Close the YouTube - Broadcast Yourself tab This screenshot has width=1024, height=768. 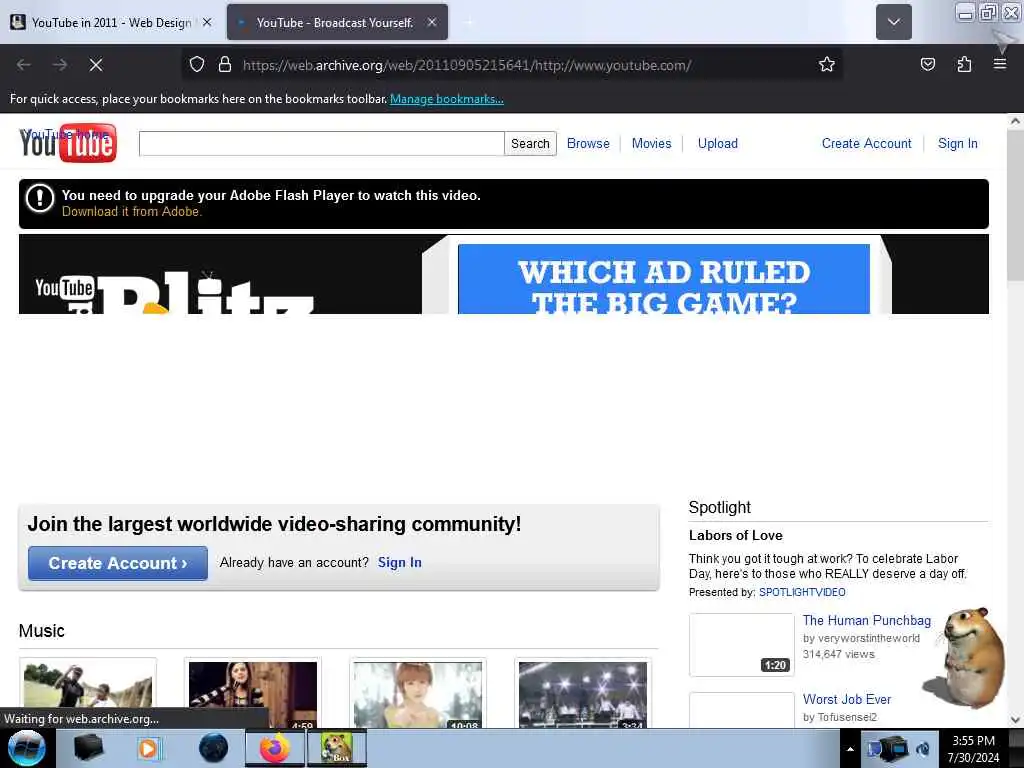pyautogui.click(x=432, y=22)
